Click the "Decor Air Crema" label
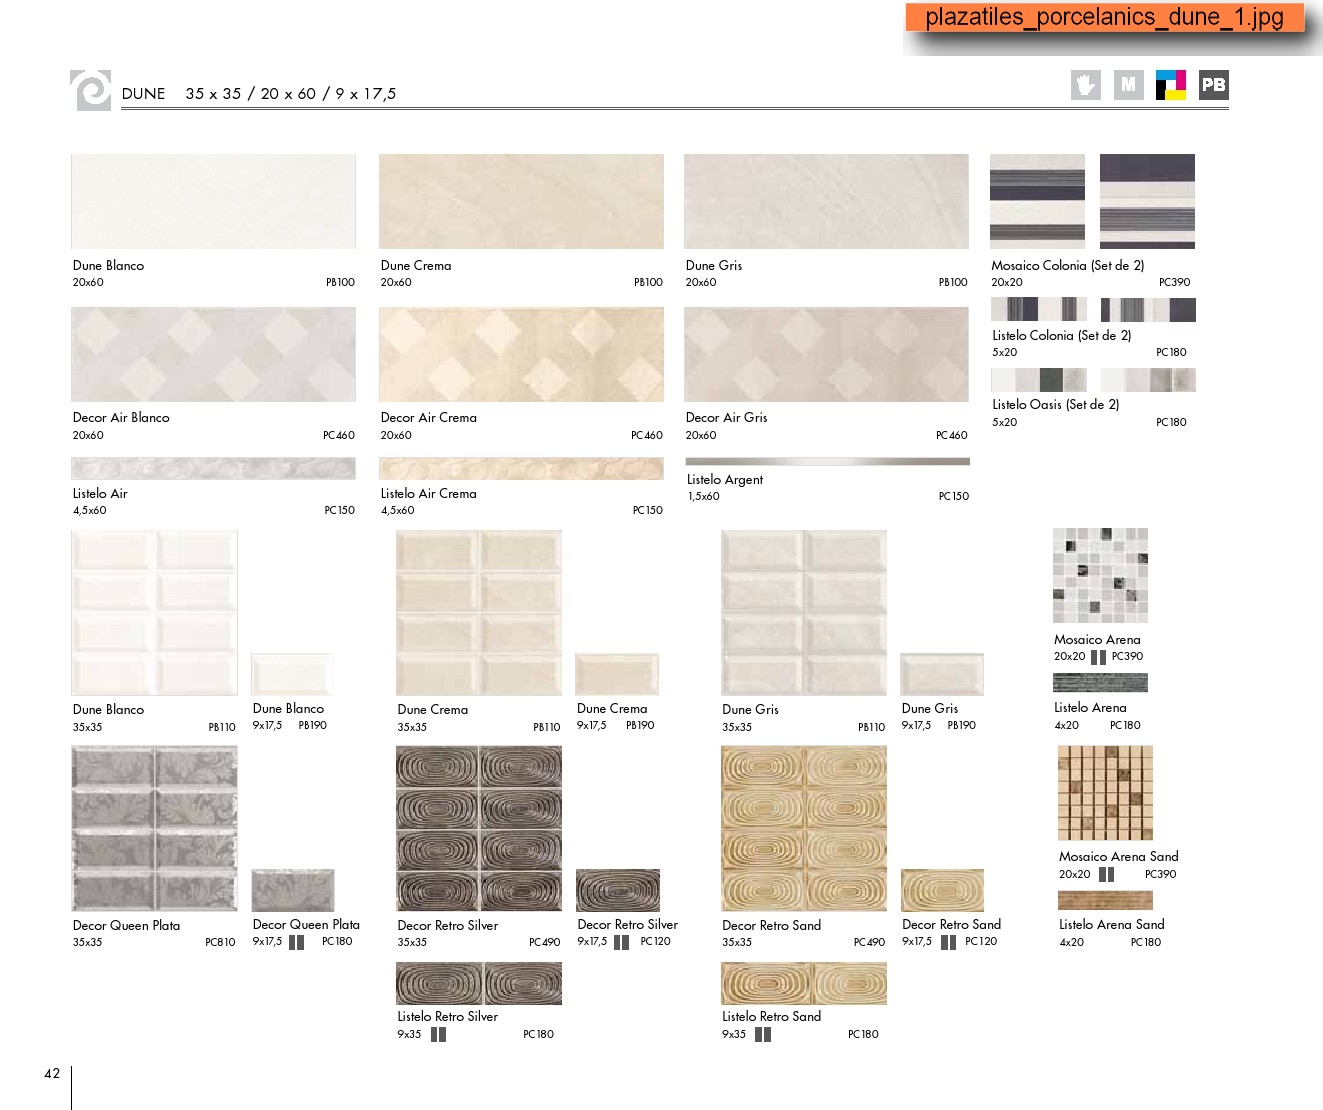The width and height of the screenshot is (1323, 1110). [429, 418]
